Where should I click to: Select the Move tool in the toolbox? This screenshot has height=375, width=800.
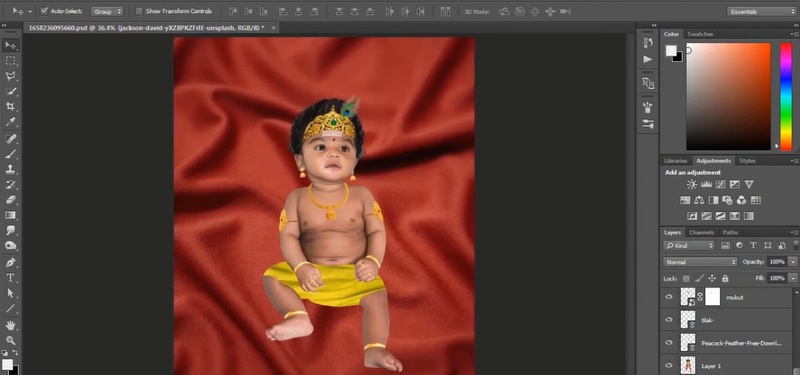pyautogui.click(x=10, y=45)
